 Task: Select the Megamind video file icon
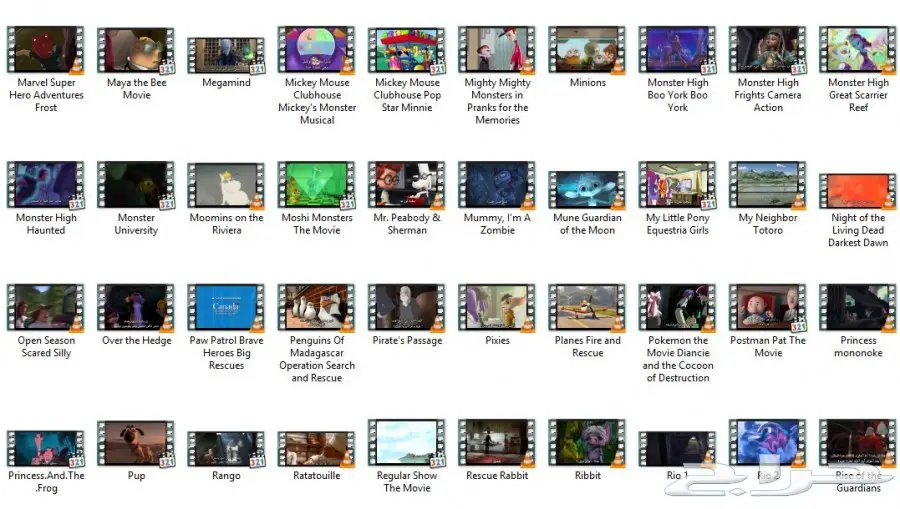click(x=226, y=56)
